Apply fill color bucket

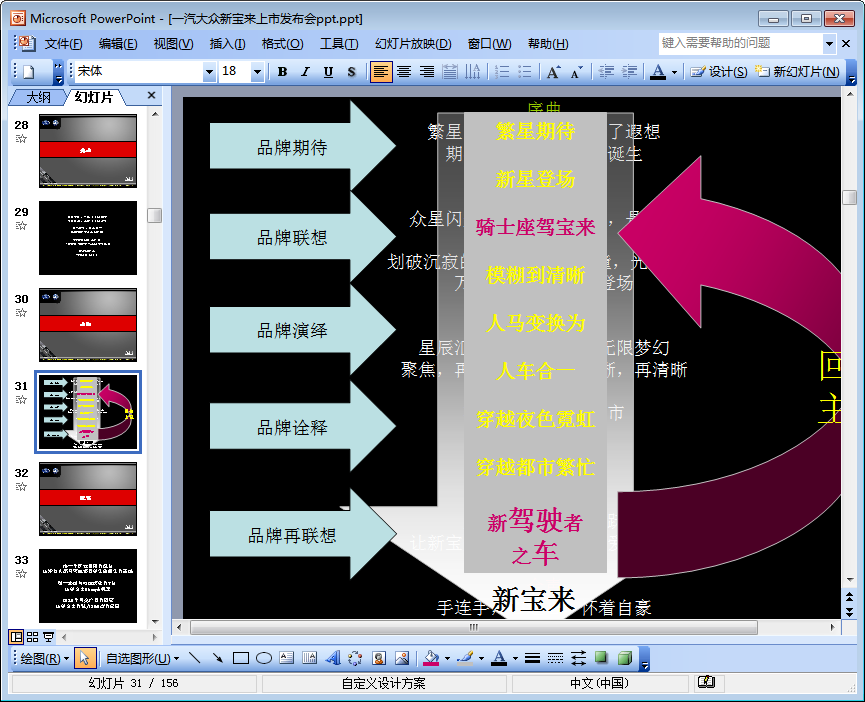pyautogui.click(x=431, y=658)
